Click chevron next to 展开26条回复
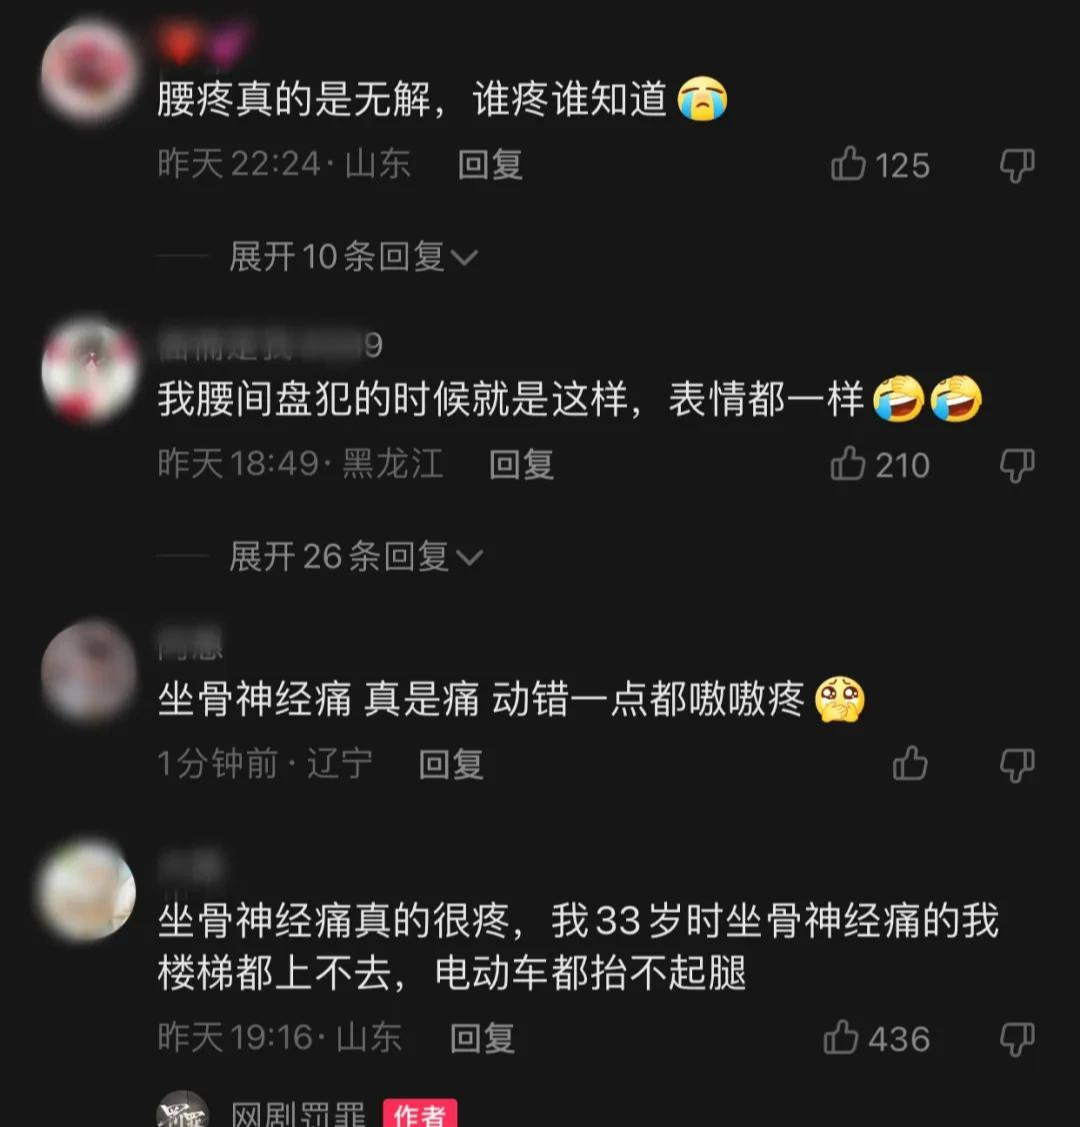 tap(469, 558)
